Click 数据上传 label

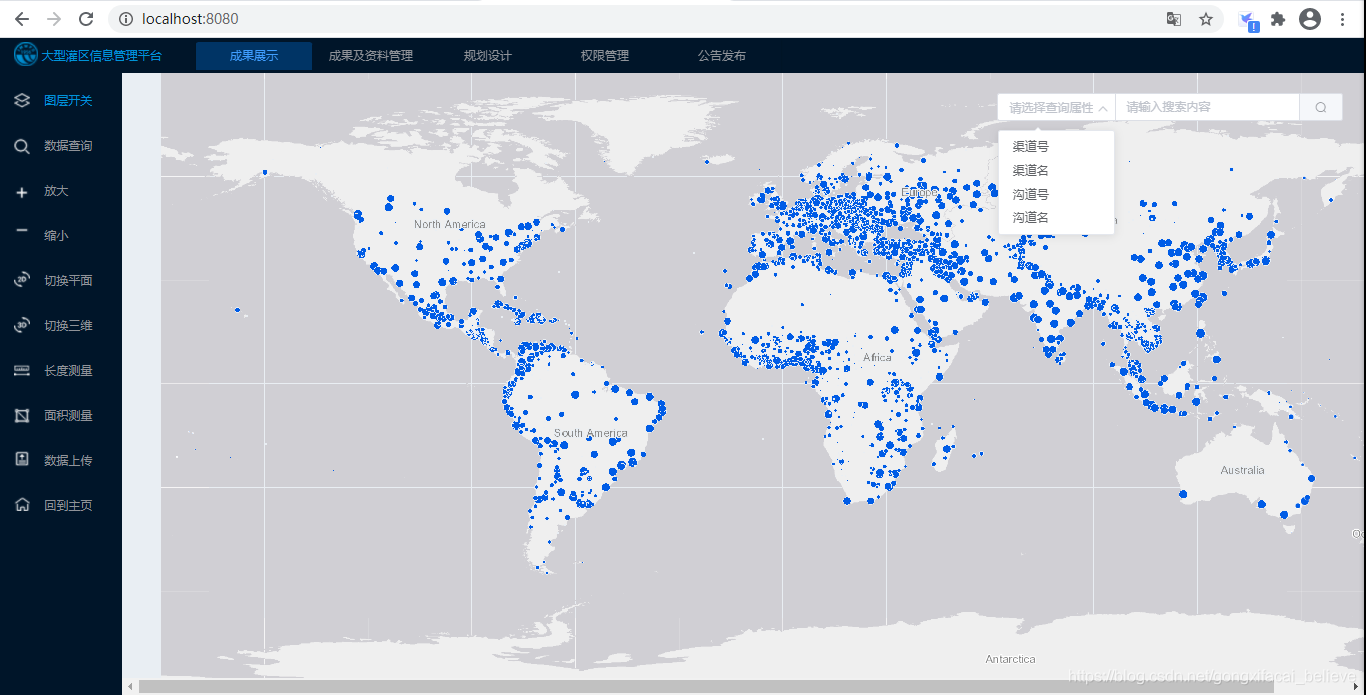tap(68, 461)
